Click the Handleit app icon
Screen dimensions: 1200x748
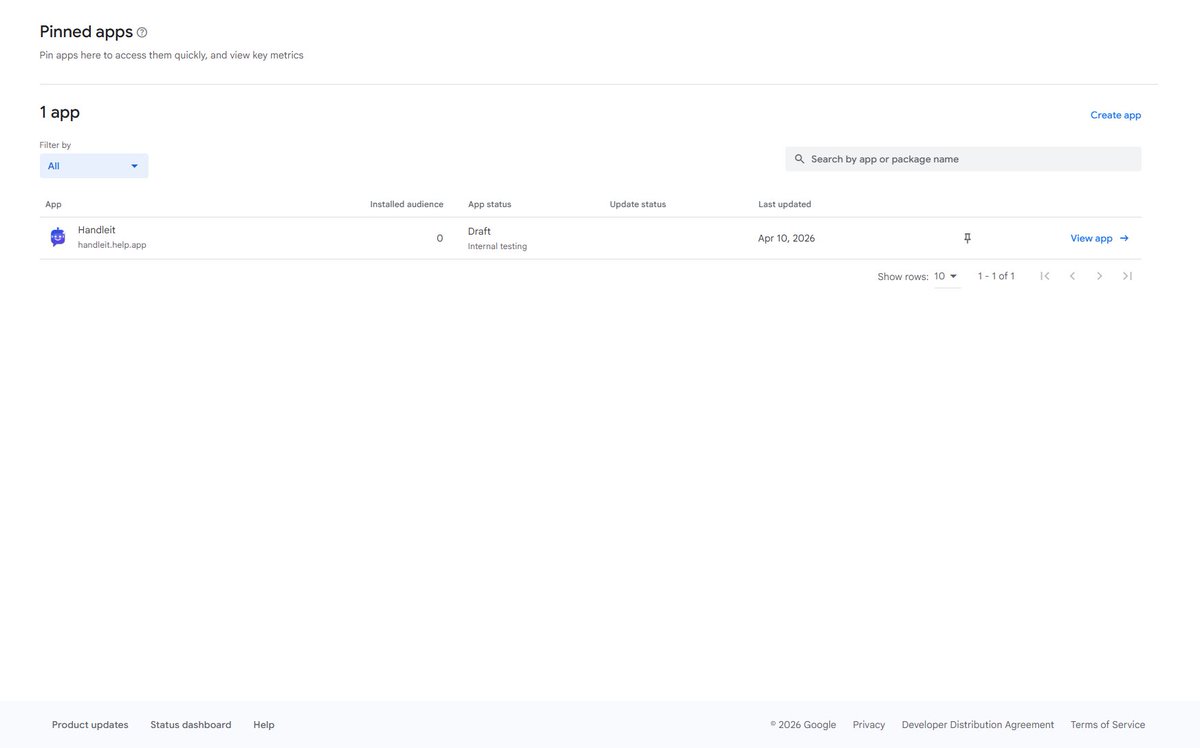[x=58, y=237]
